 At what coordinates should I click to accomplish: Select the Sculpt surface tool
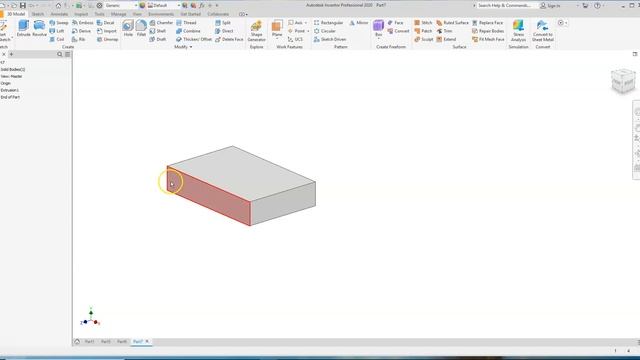click(424, 39)
